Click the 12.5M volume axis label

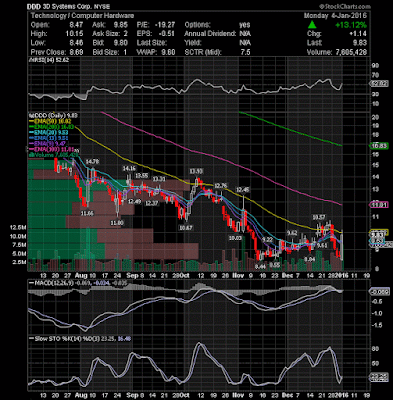click(x=19, y=228)
